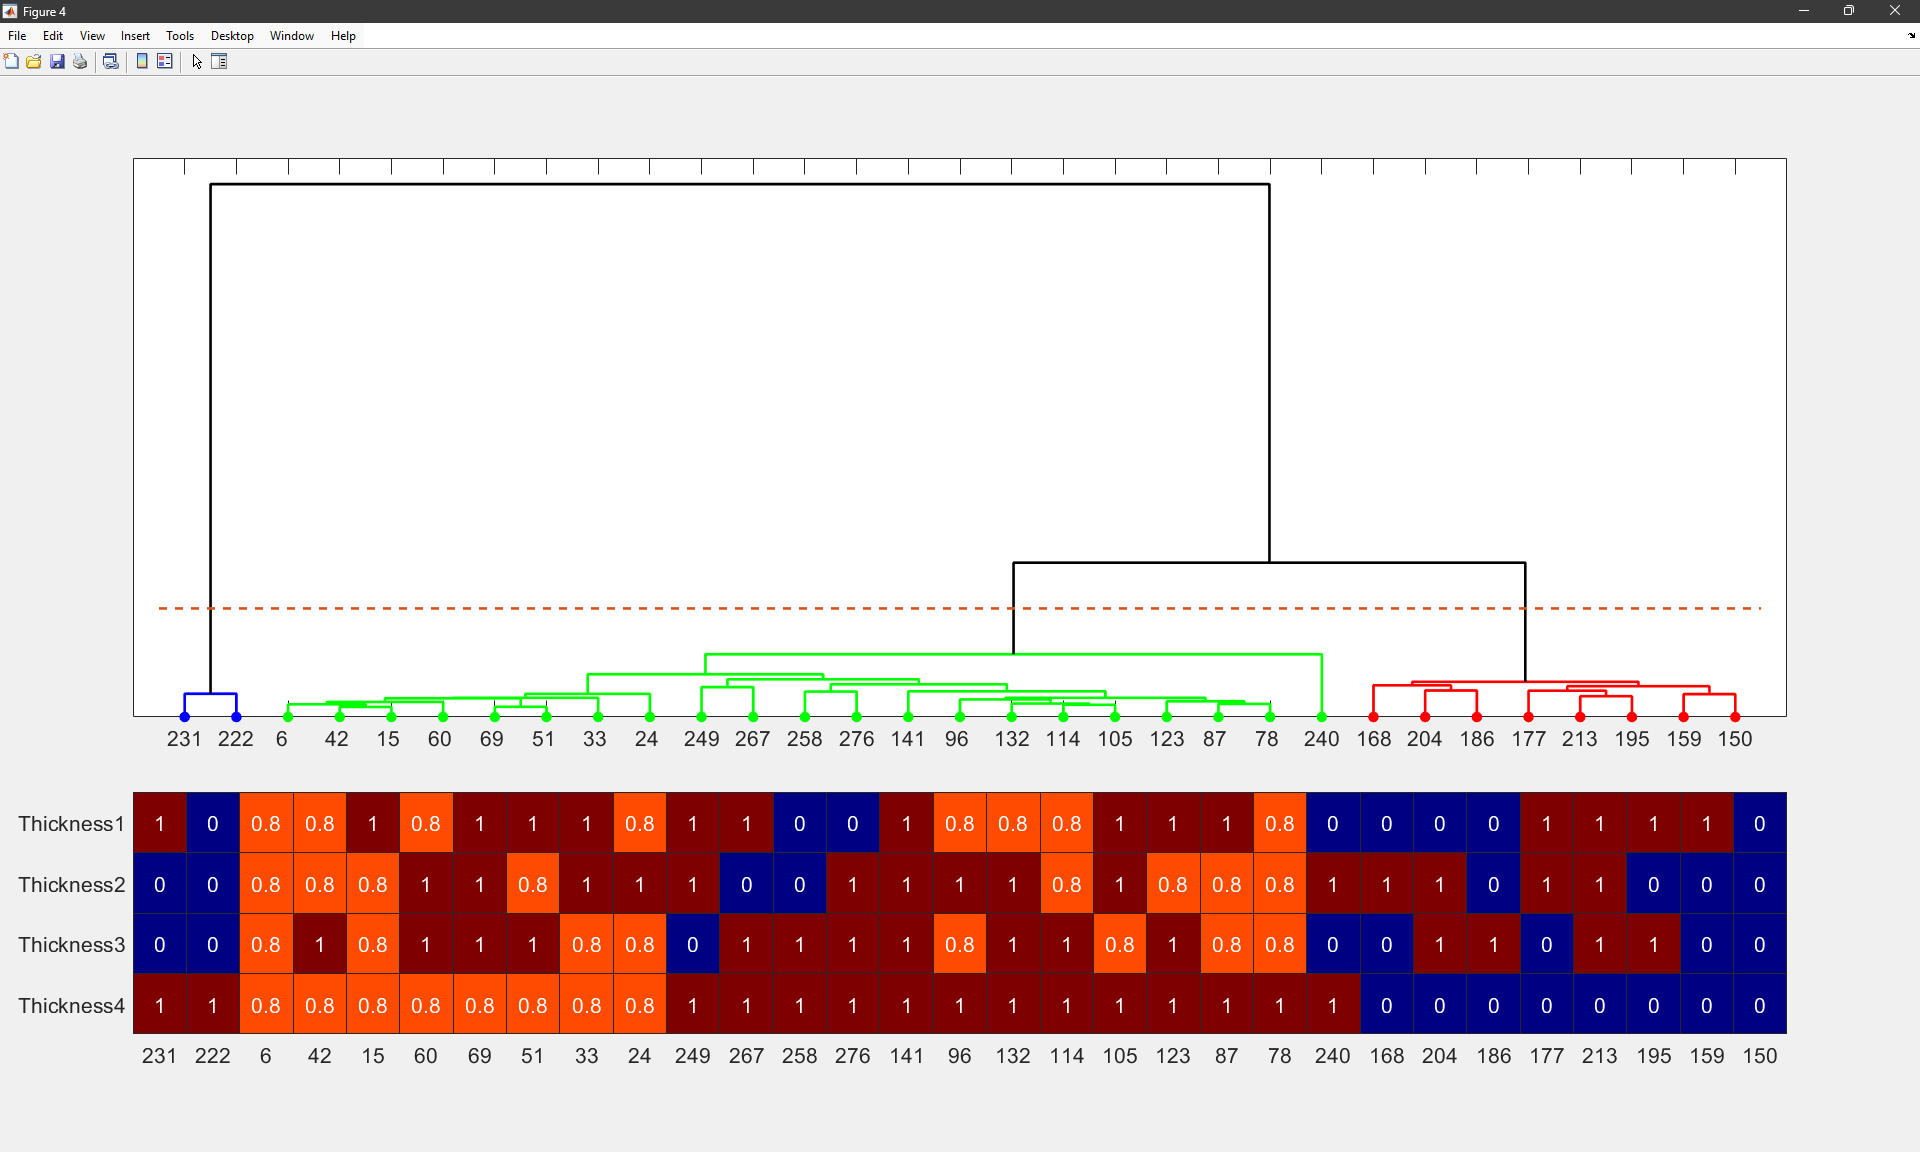Viewport: 1920px width, 1152px height.
Task: Print the figure
Action: (80, 62)
